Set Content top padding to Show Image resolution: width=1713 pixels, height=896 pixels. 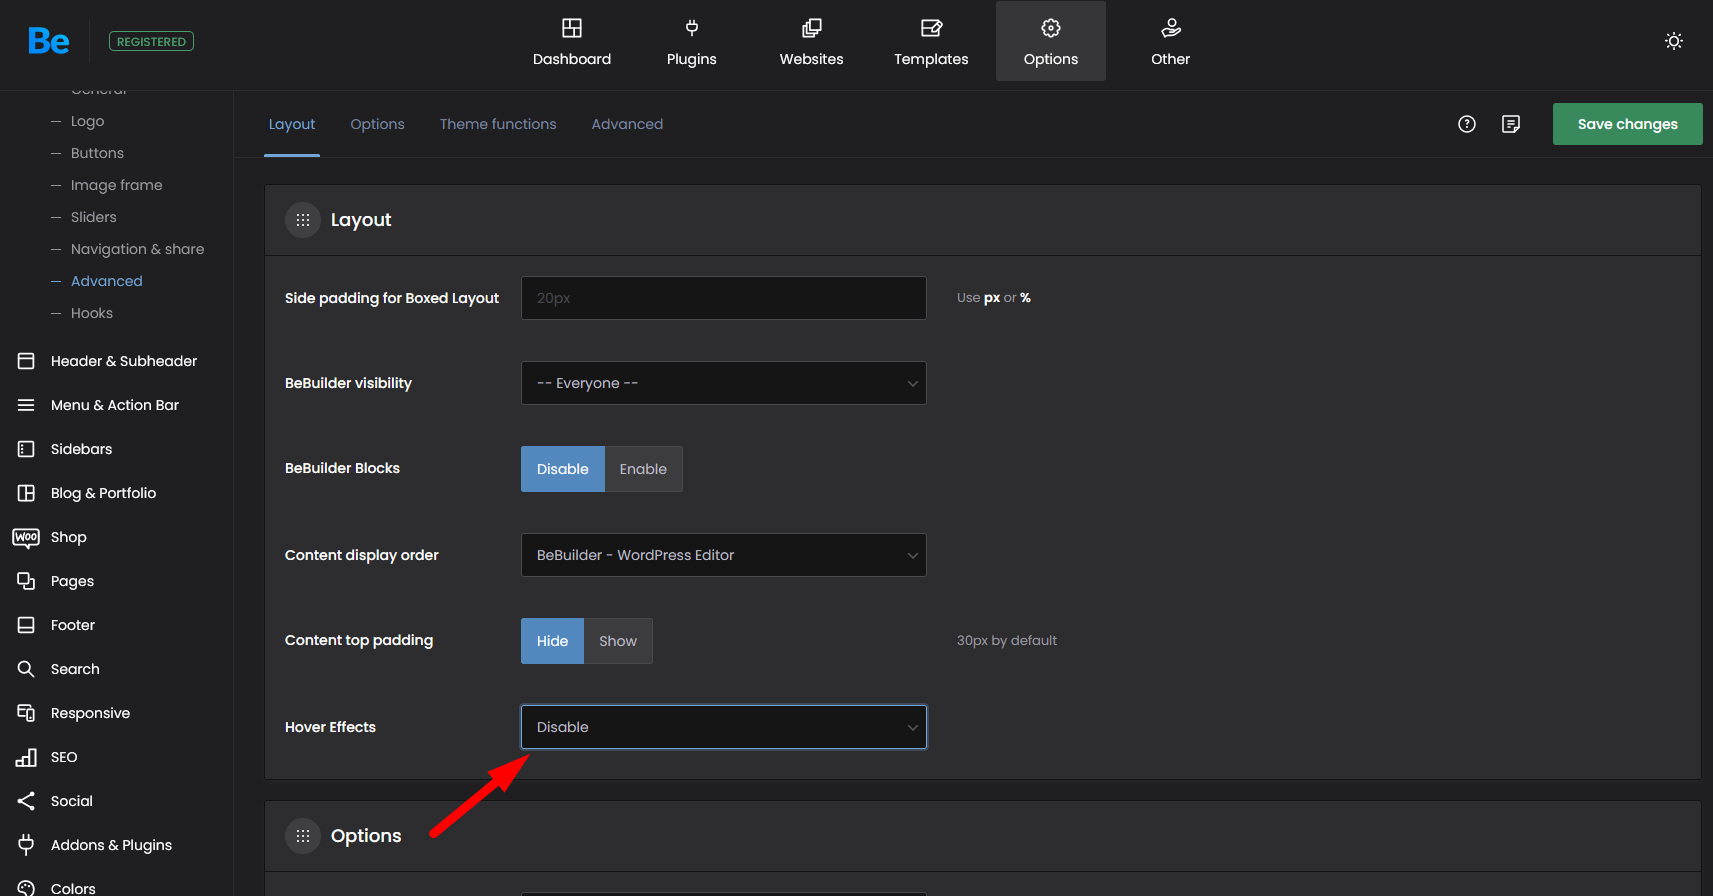click(618, 641)
